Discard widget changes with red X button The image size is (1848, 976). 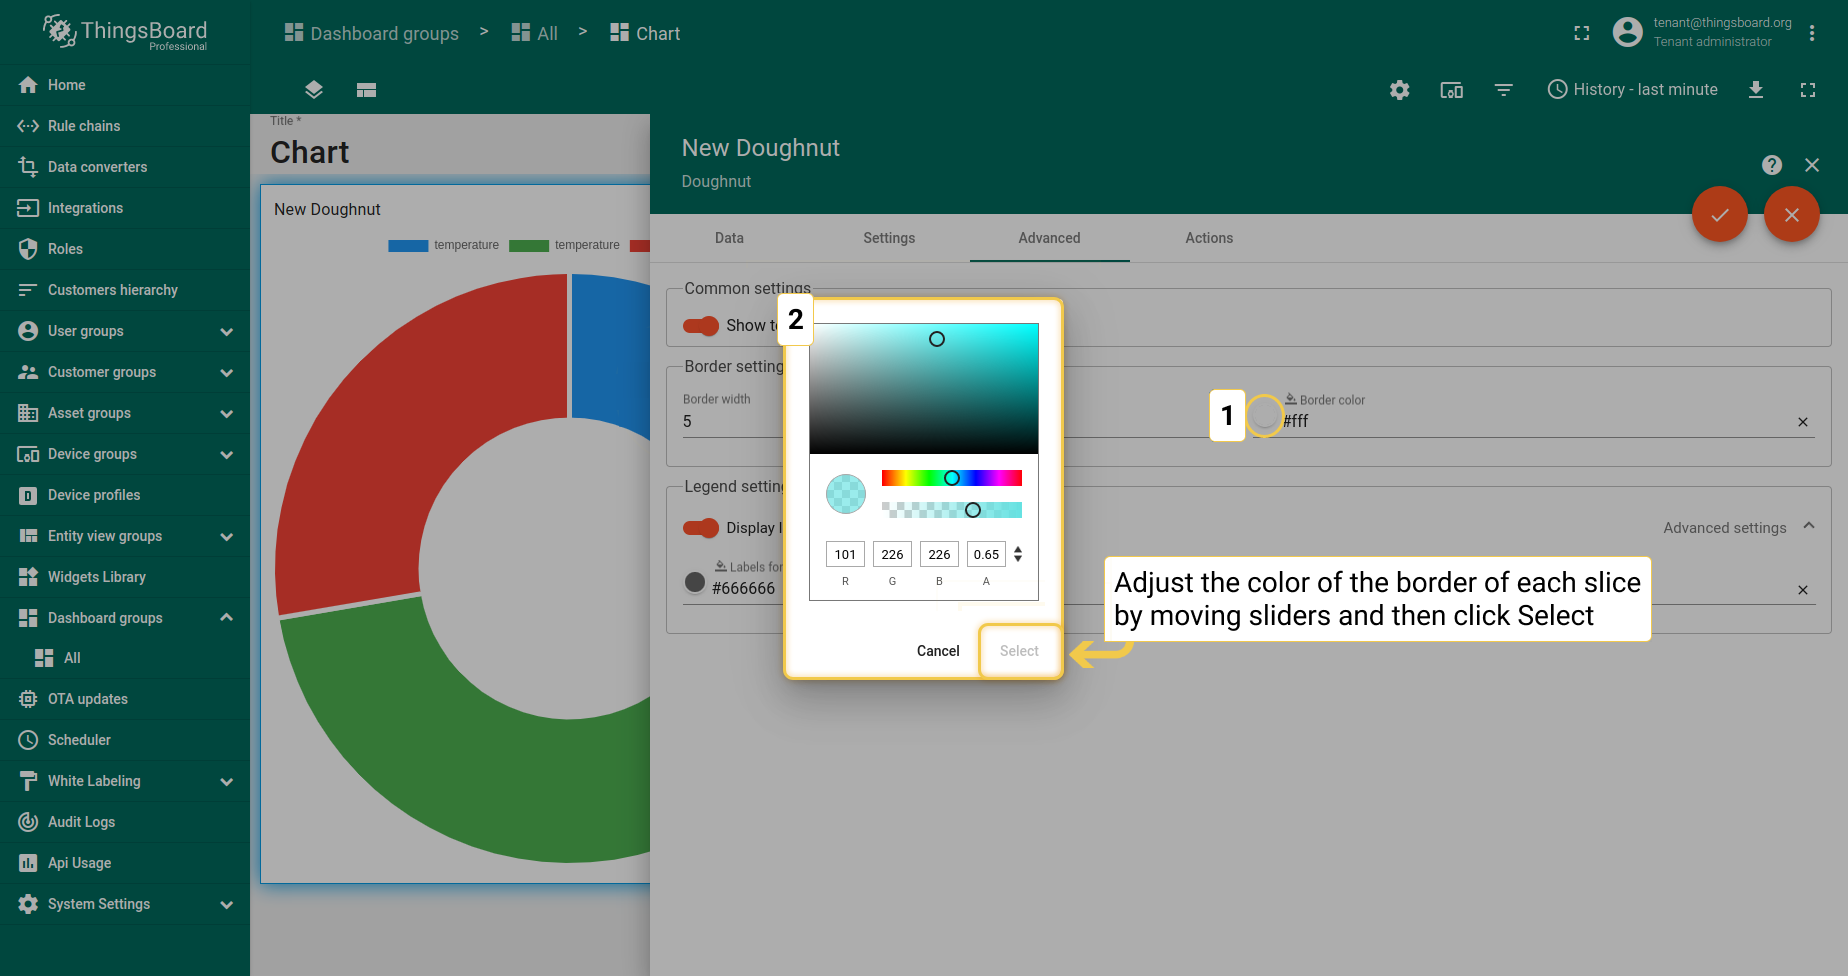point(1791,214)
